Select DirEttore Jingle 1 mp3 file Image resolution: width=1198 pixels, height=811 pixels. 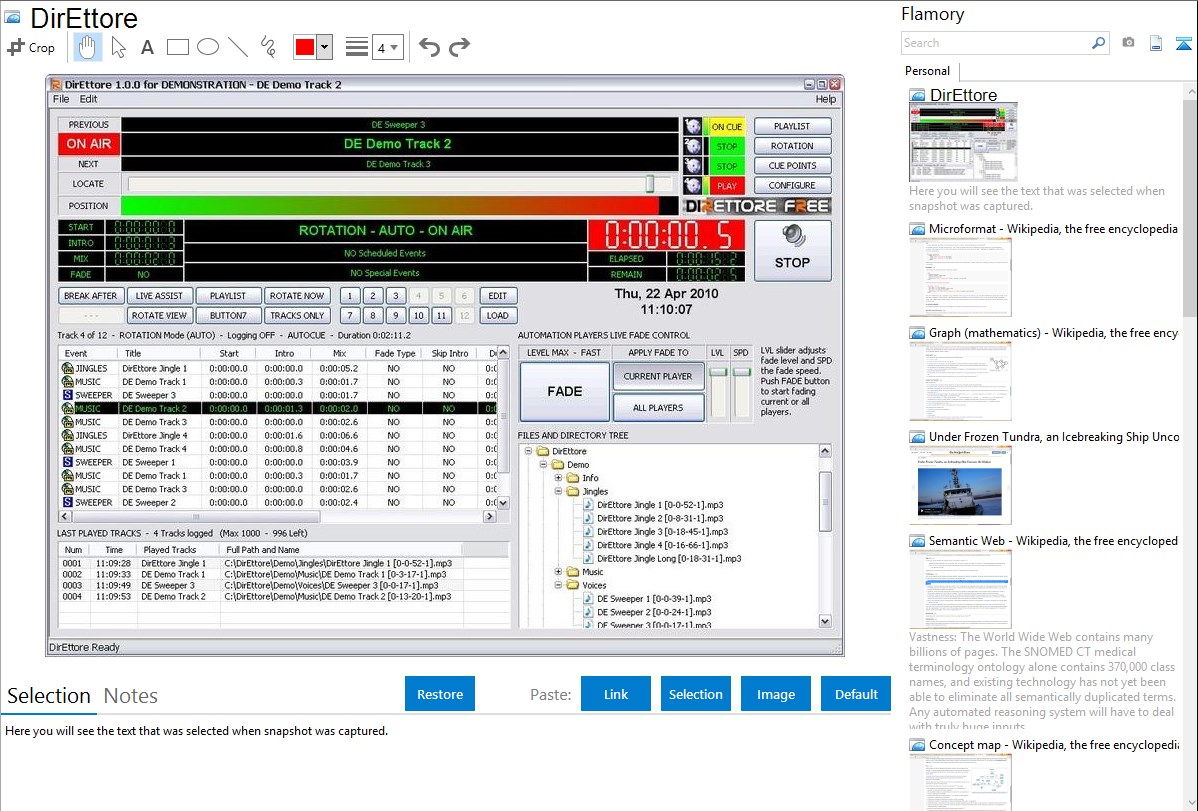click(660, 504)
